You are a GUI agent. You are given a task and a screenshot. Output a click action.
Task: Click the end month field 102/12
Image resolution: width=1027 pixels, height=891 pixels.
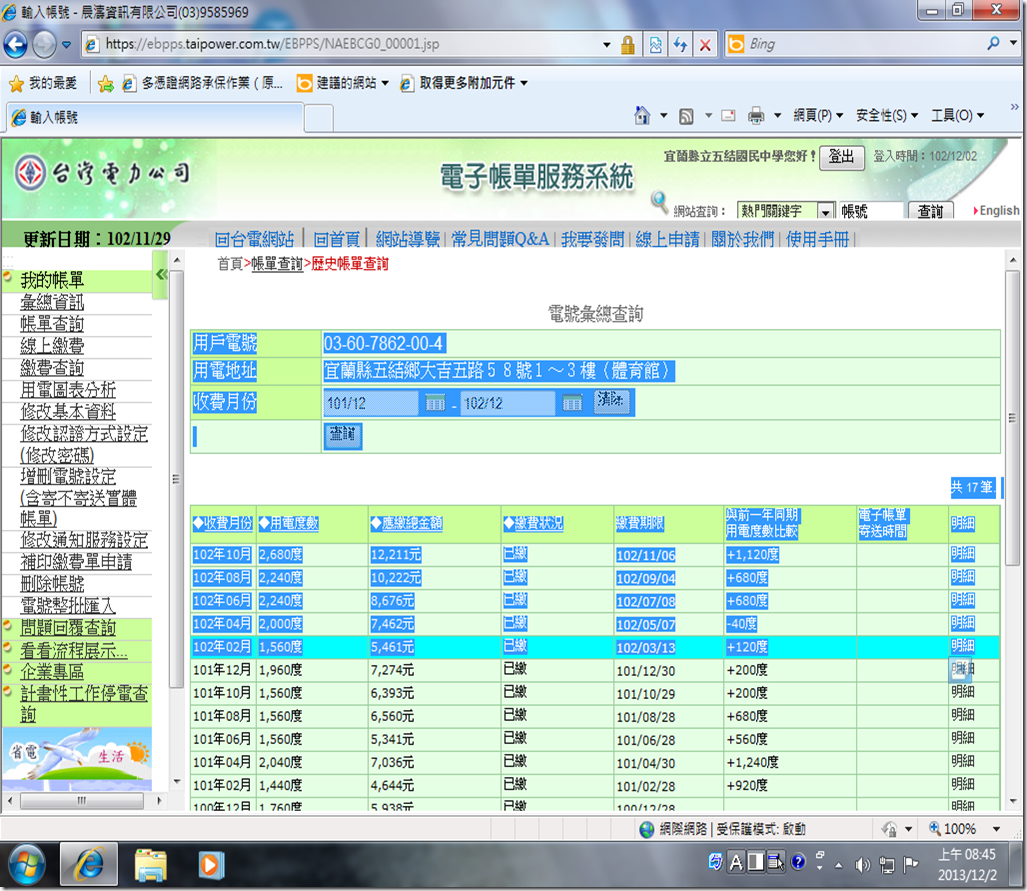(508, 403)
